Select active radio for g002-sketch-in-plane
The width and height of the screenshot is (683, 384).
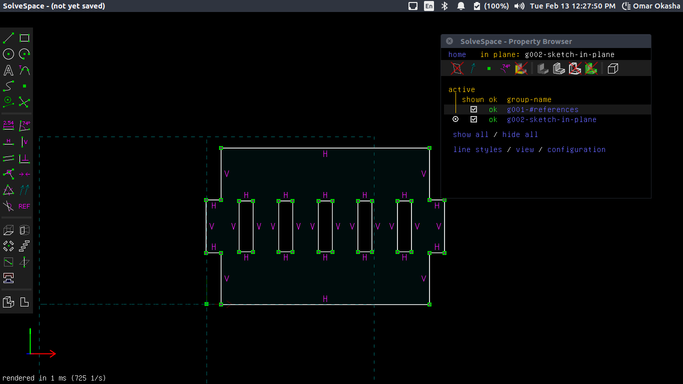point(456,119)
